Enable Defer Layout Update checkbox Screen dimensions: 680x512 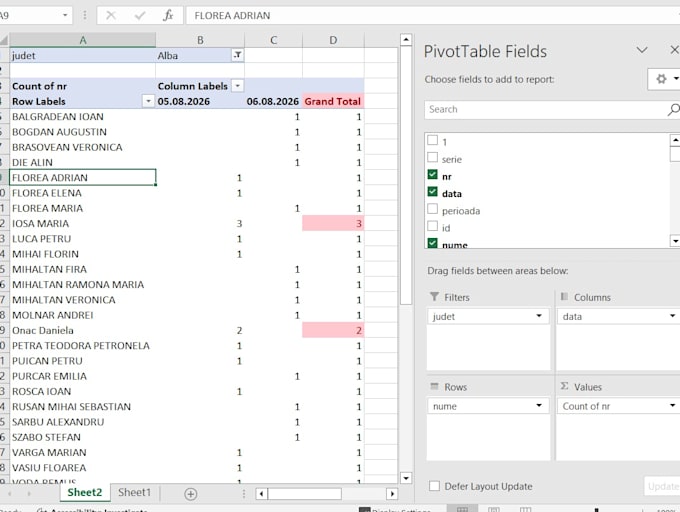coord(434,486)
